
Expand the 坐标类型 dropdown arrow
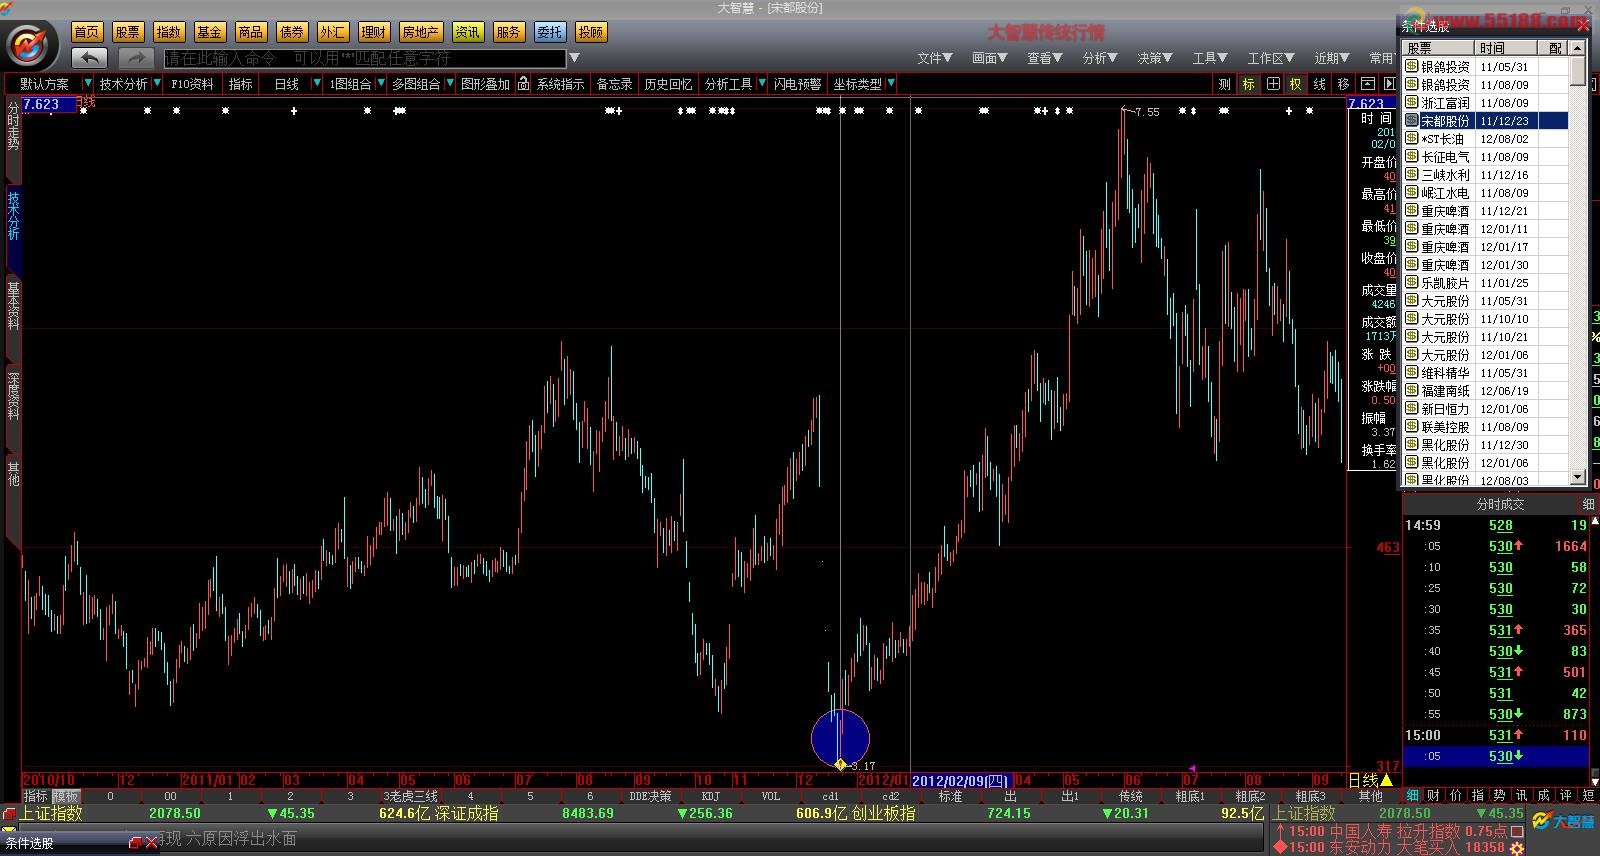[890, 84]
